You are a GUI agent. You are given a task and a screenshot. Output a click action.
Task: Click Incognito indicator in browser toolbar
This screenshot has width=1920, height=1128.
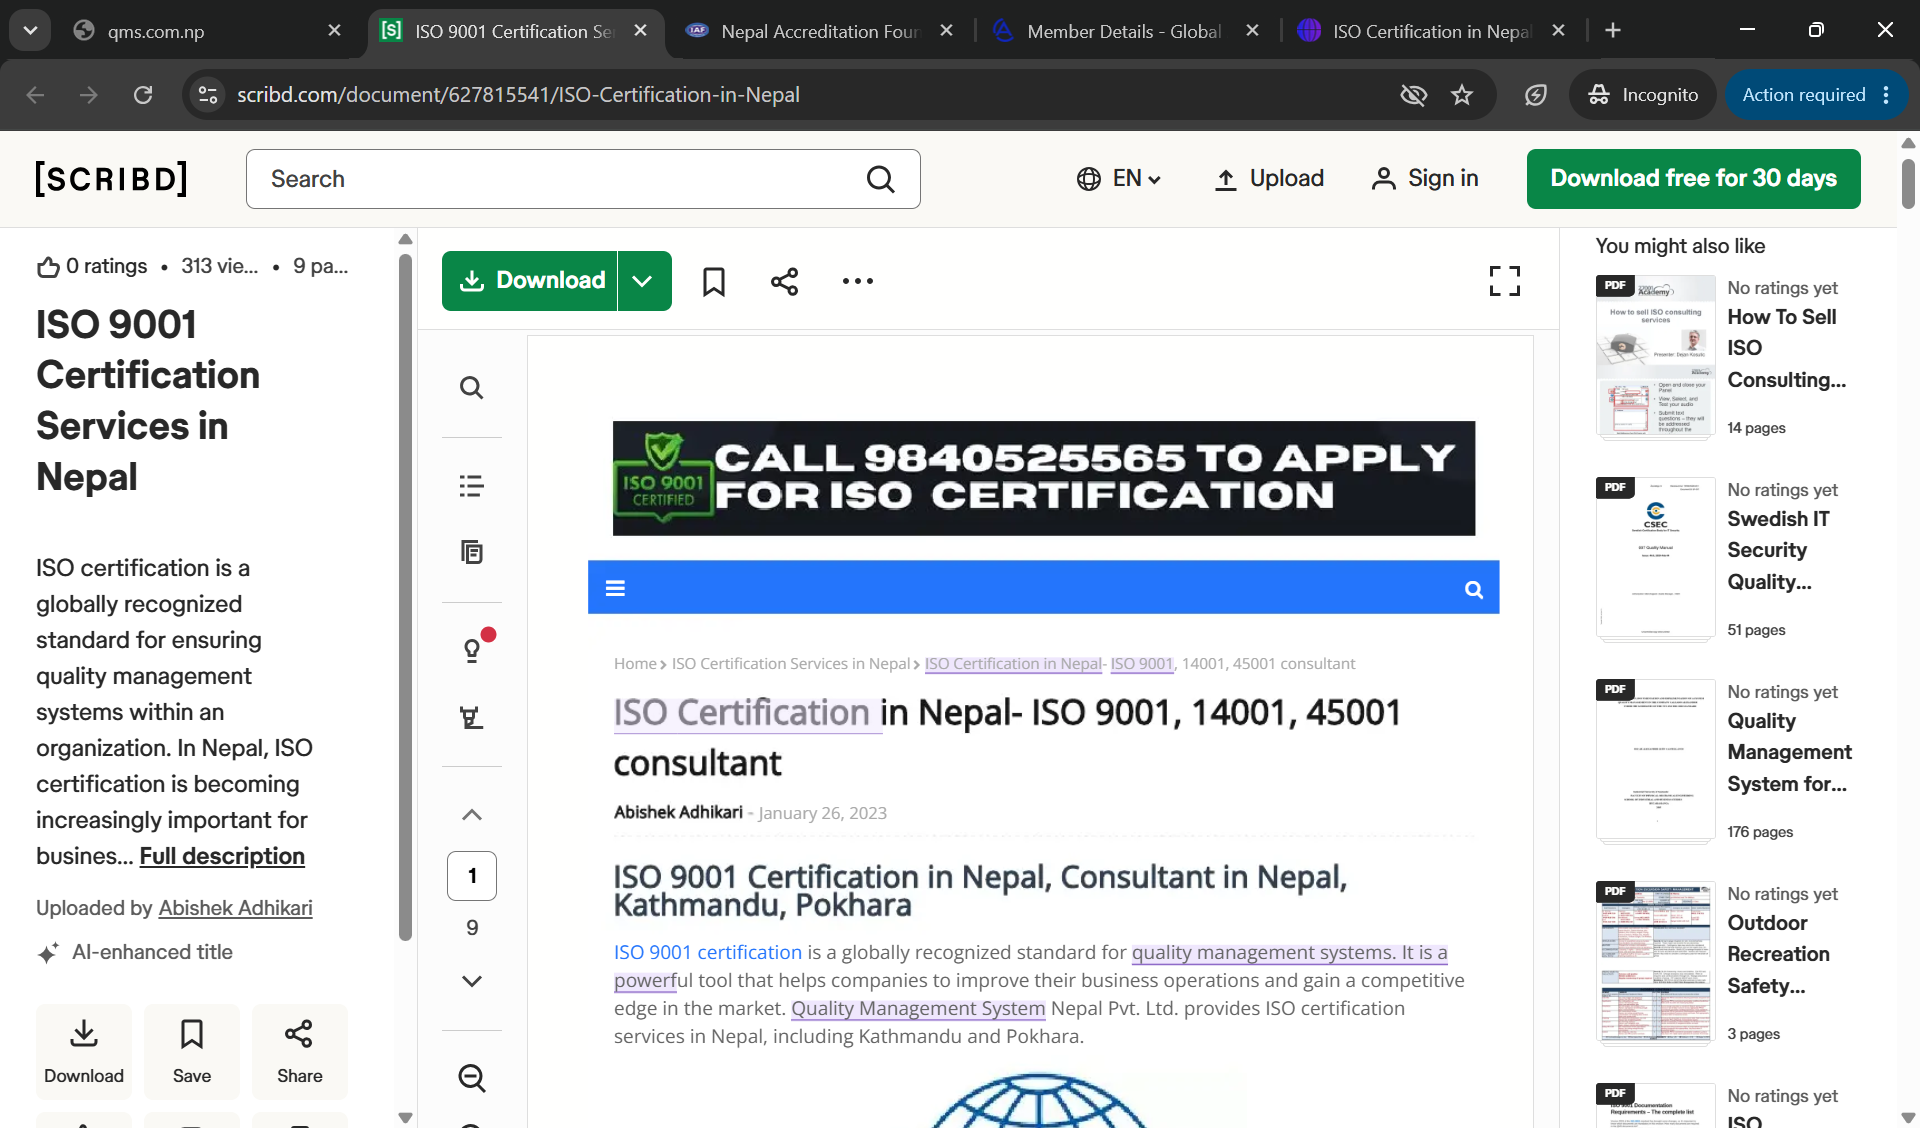click(1643, 95)
